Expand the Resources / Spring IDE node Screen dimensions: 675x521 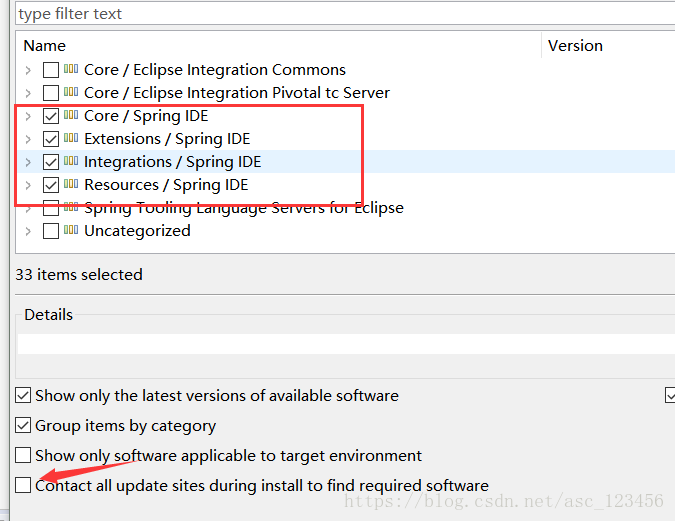[x=28, y=185]
